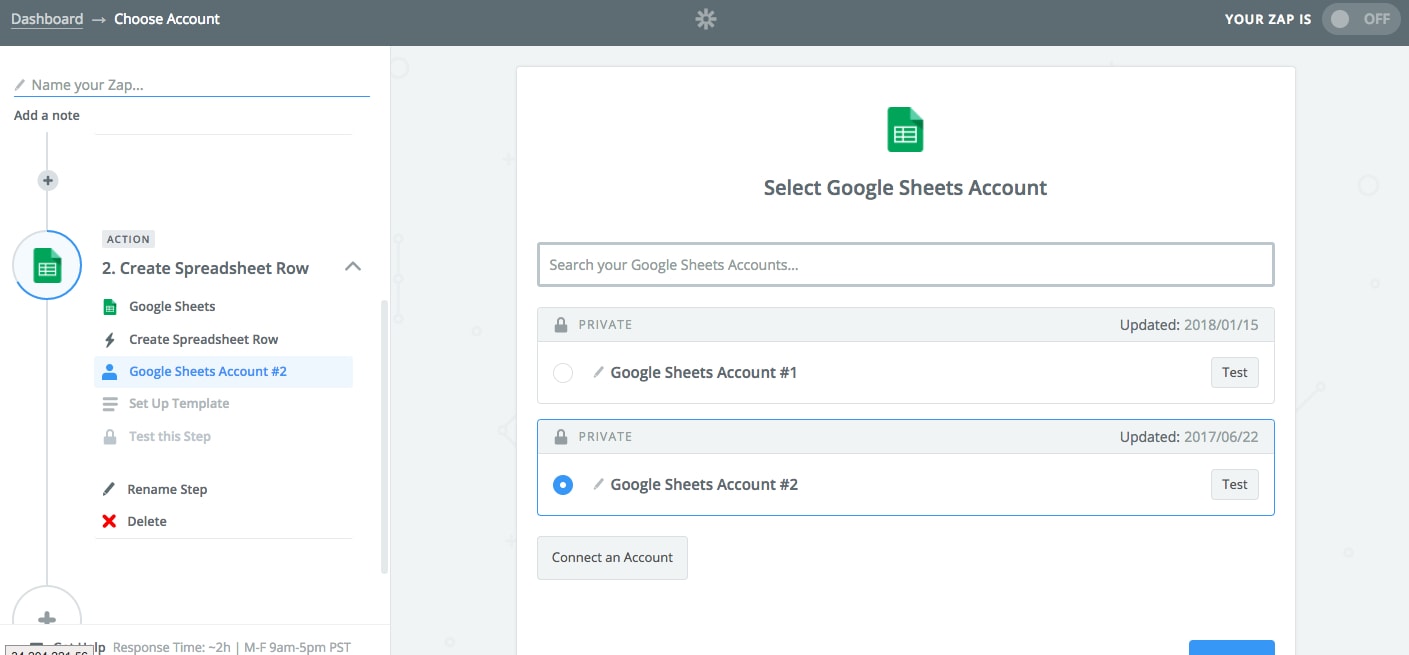The width and height of the screenshot is (1409, 655).
Task: Open the Set Up Template step
Action: tap(179, 404)
